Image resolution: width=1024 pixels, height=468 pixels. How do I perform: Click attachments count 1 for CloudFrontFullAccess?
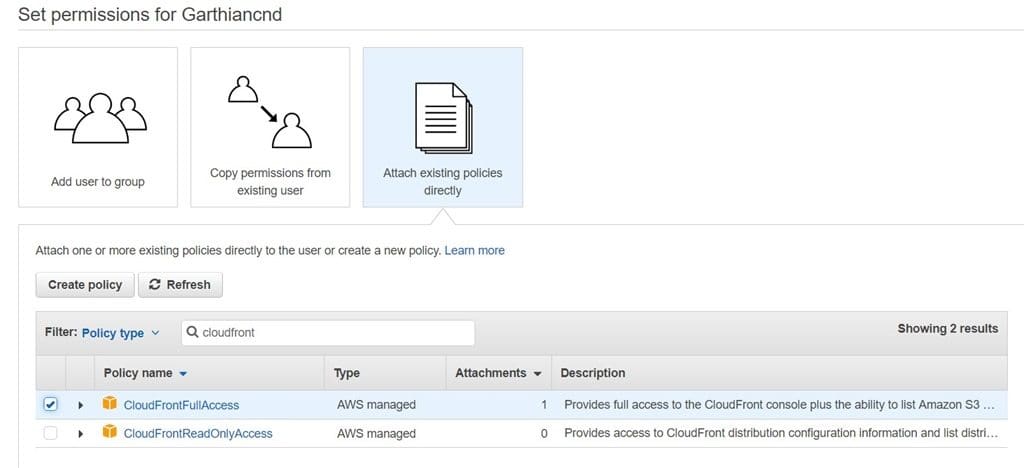click(543, 405)
